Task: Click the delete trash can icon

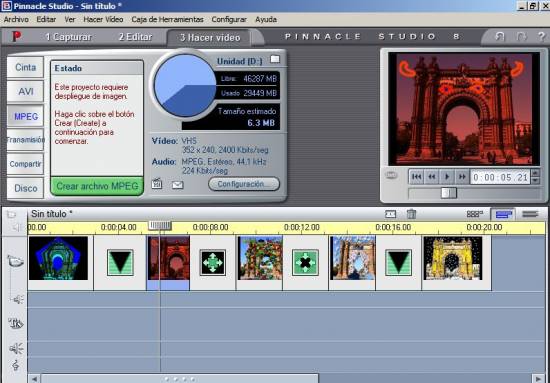Action: (x=411, y=214)
